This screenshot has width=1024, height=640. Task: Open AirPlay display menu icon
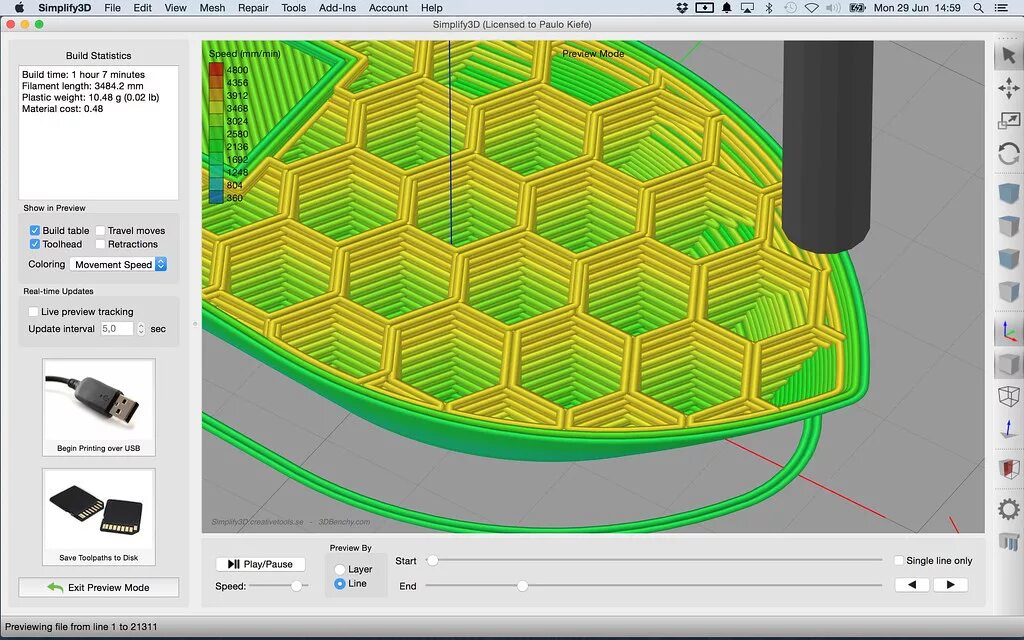[x=747, y=8]
